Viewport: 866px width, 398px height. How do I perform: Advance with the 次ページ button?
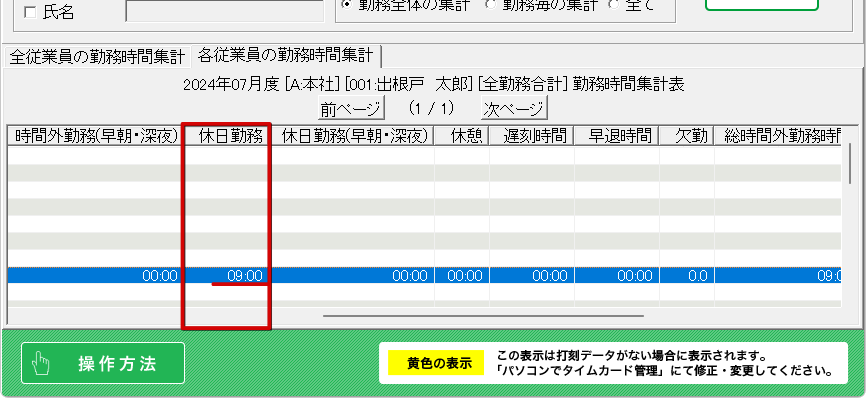pos(514,109)
